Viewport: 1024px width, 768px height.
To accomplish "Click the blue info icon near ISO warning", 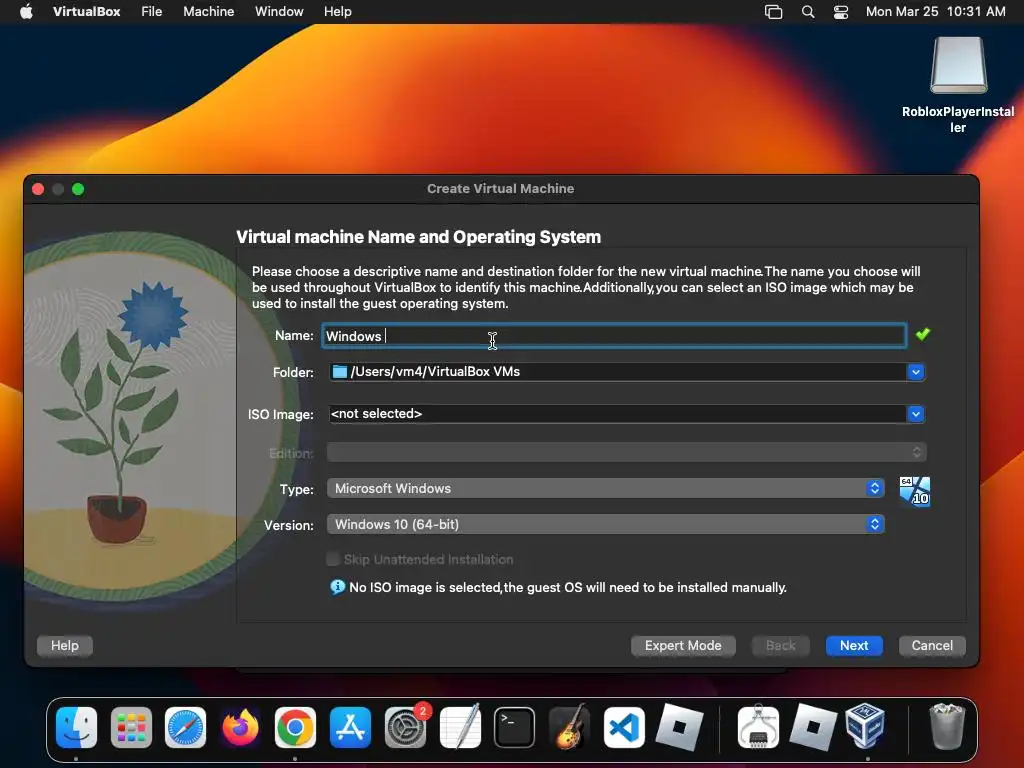I will pos(338,586).
